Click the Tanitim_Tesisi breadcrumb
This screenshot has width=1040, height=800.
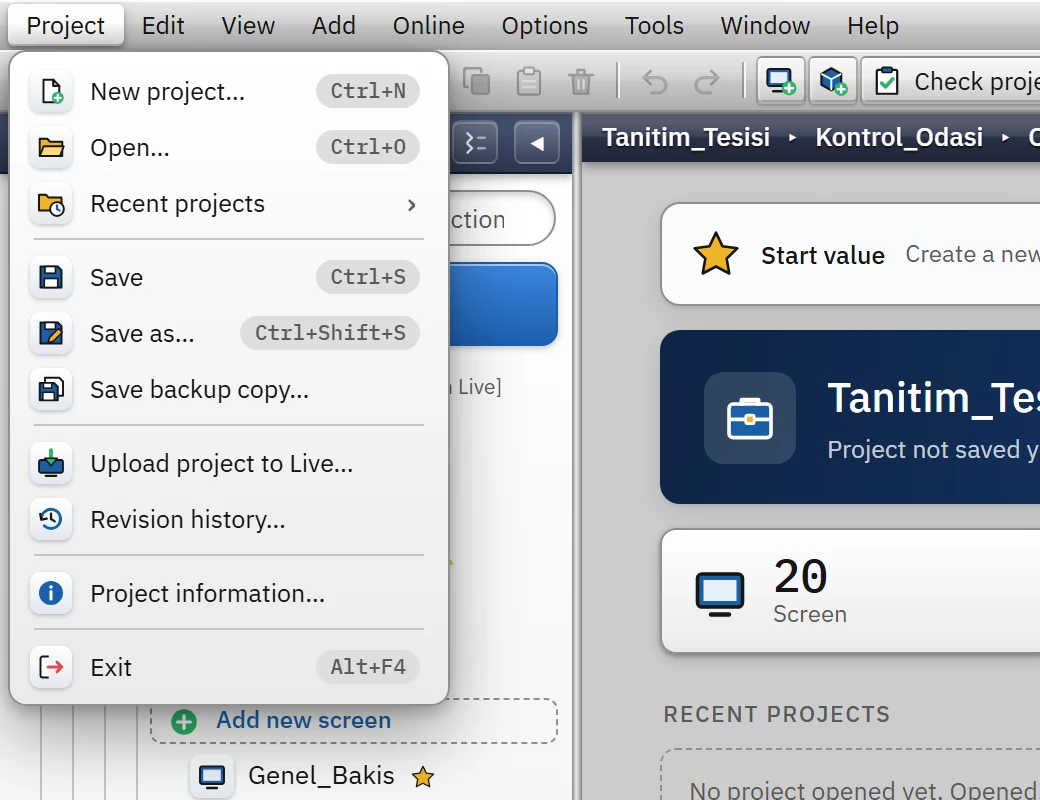tap(686, 137)
